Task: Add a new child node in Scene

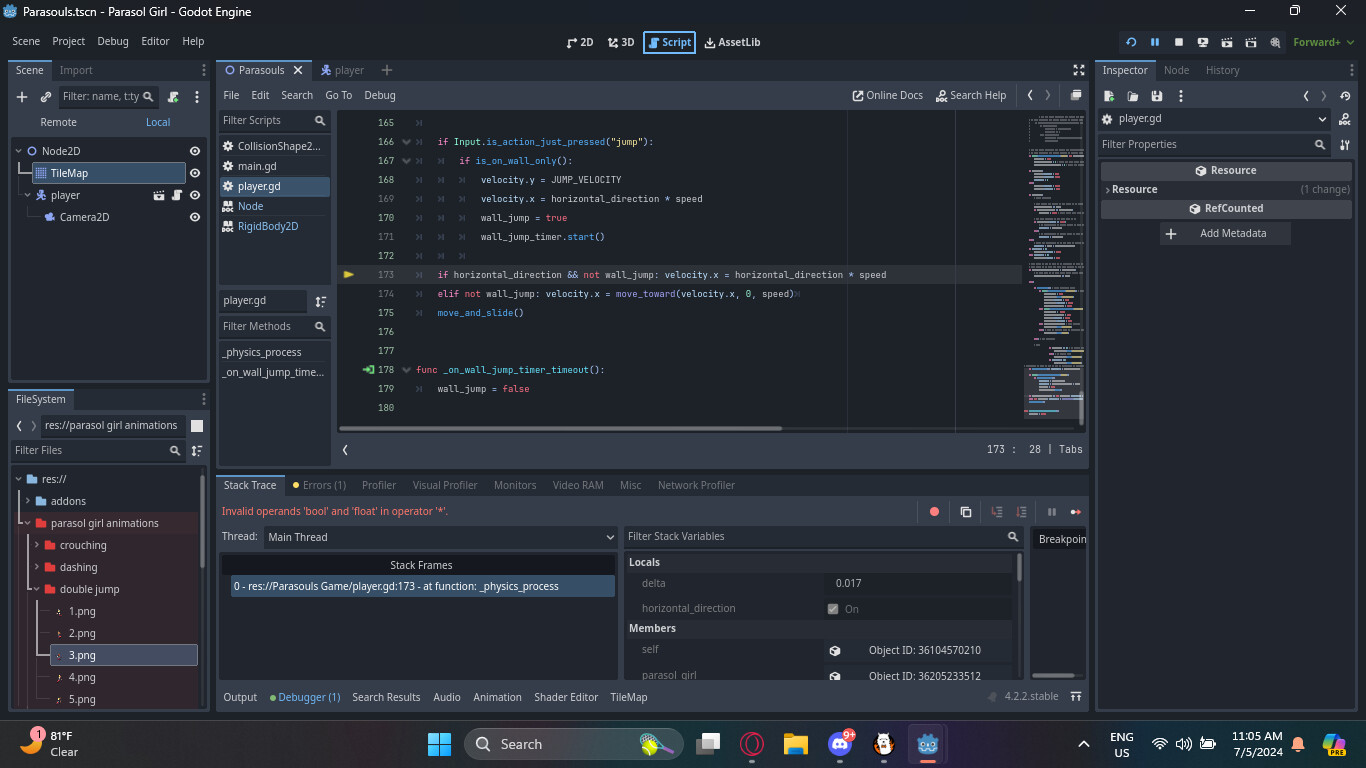Action: pos(22,97)
